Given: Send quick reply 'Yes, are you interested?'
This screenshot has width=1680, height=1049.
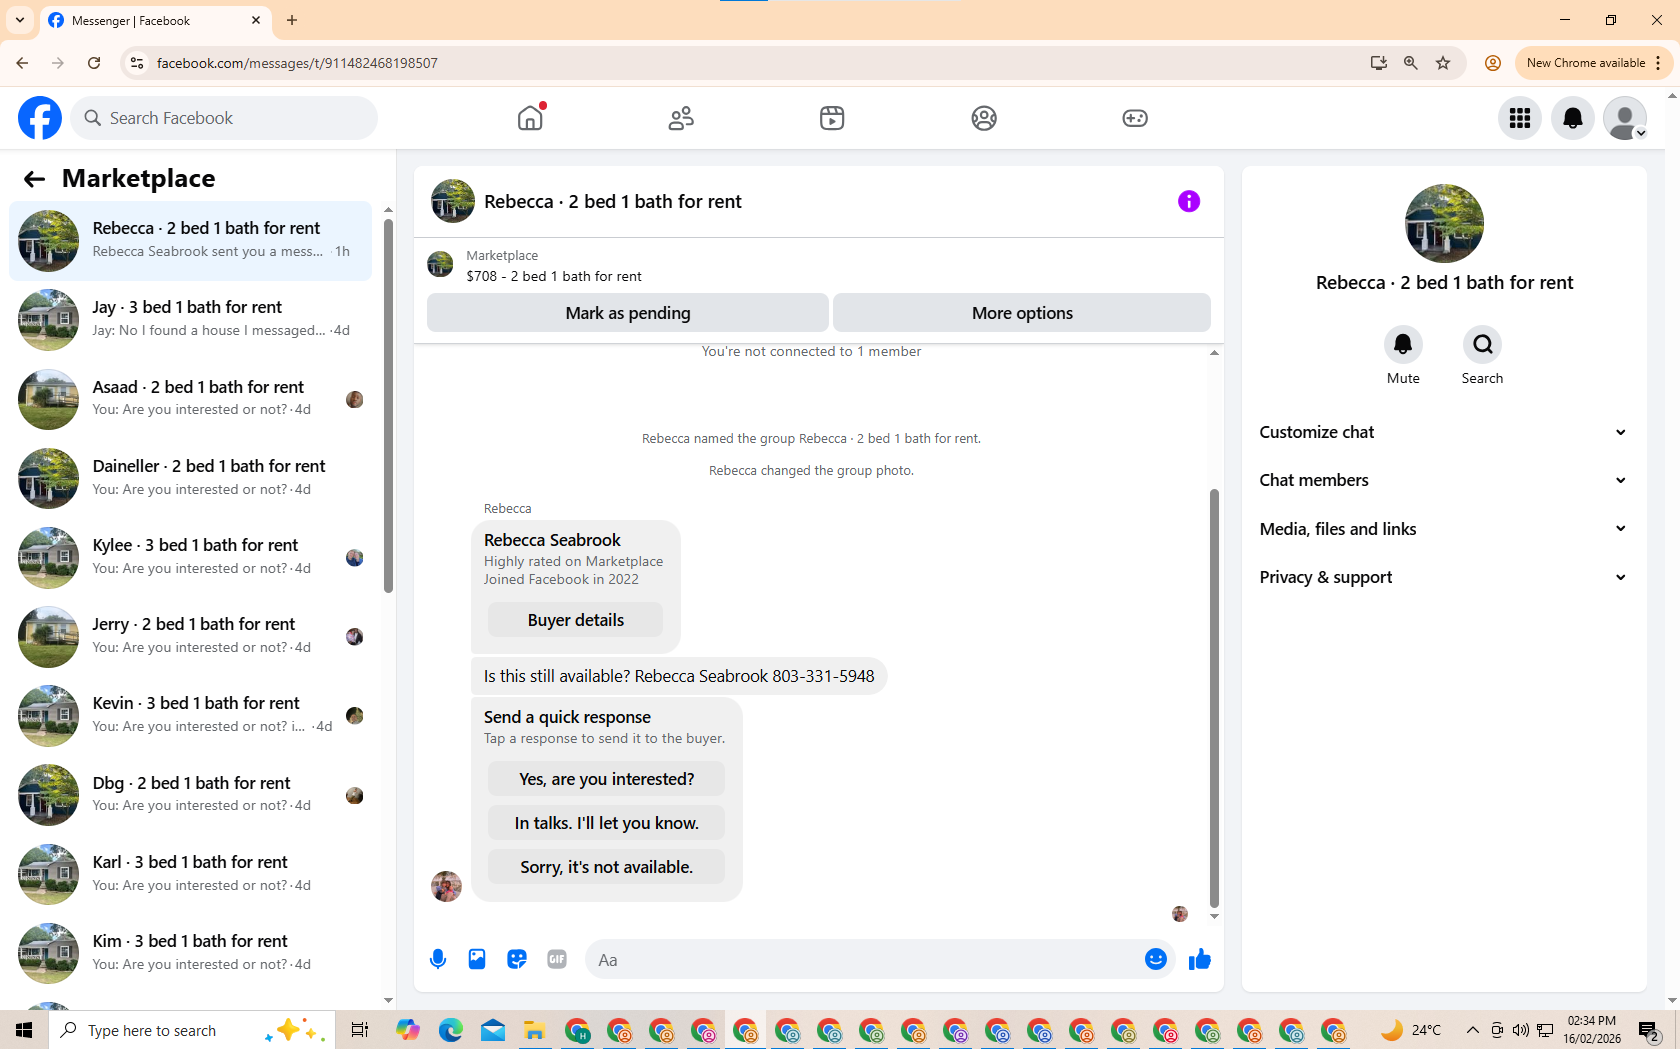Looking at the screenshot, I should coord(606,779).
